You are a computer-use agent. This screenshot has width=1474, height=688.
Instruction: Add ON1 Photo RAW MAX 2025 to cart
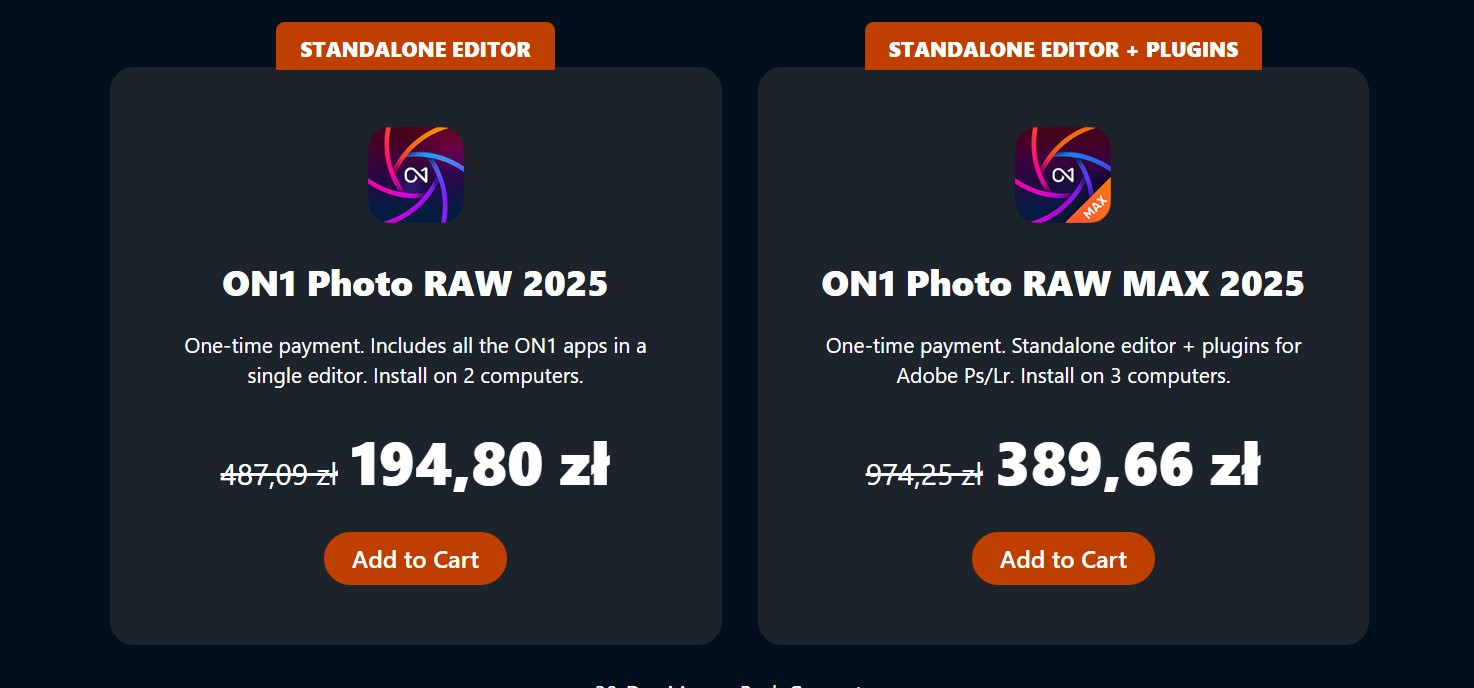coord(1063,559)
